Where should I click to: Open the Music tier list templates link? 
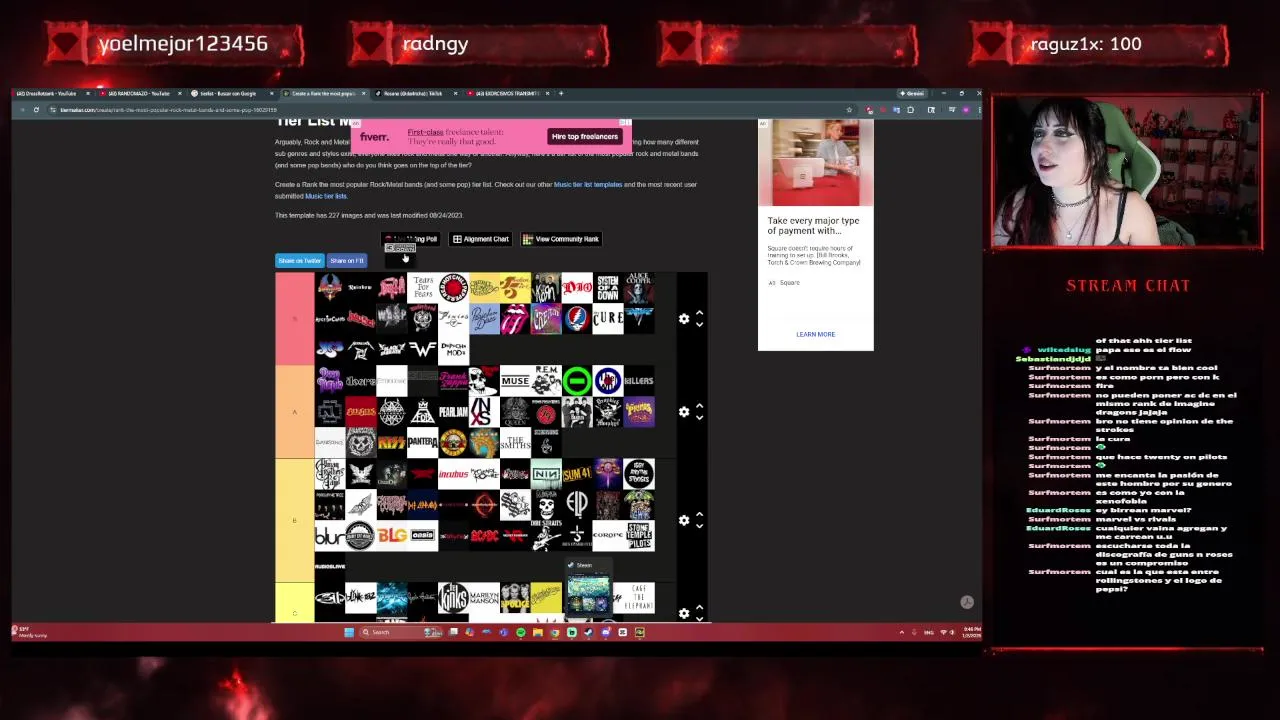point(588,184)
